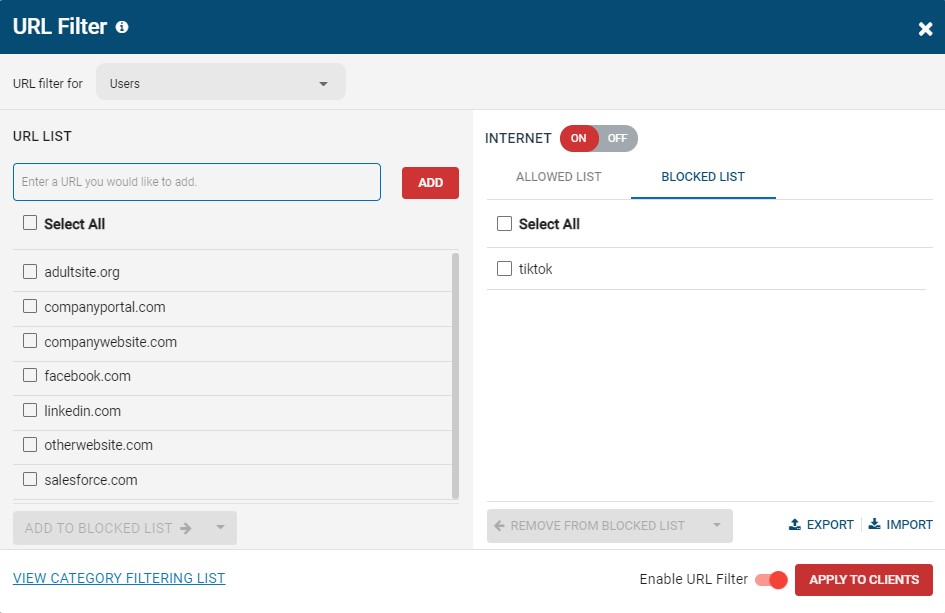
Task: Click the otherwebsite.com text label
Action: pos(99,445)
